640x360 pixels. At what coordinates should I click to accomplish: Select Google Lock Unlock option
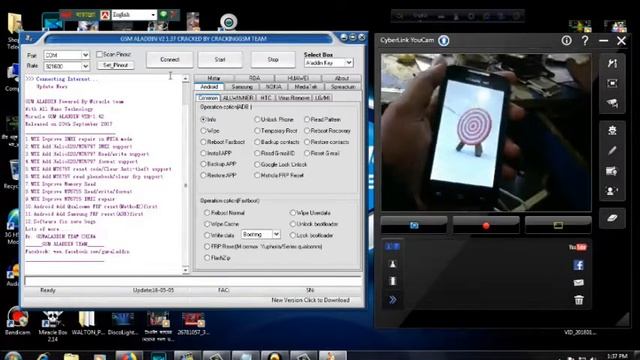pos(257,164)
